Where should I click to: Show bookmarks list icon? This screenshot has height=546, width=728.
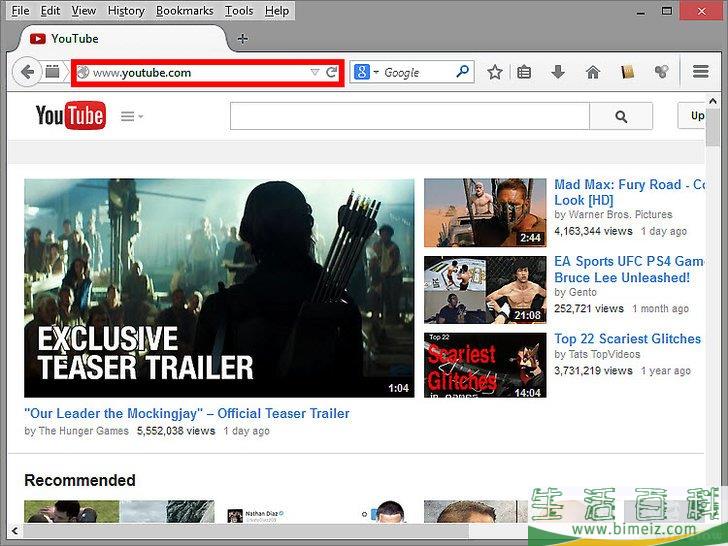pyautogui.click(x=524, y=72)
